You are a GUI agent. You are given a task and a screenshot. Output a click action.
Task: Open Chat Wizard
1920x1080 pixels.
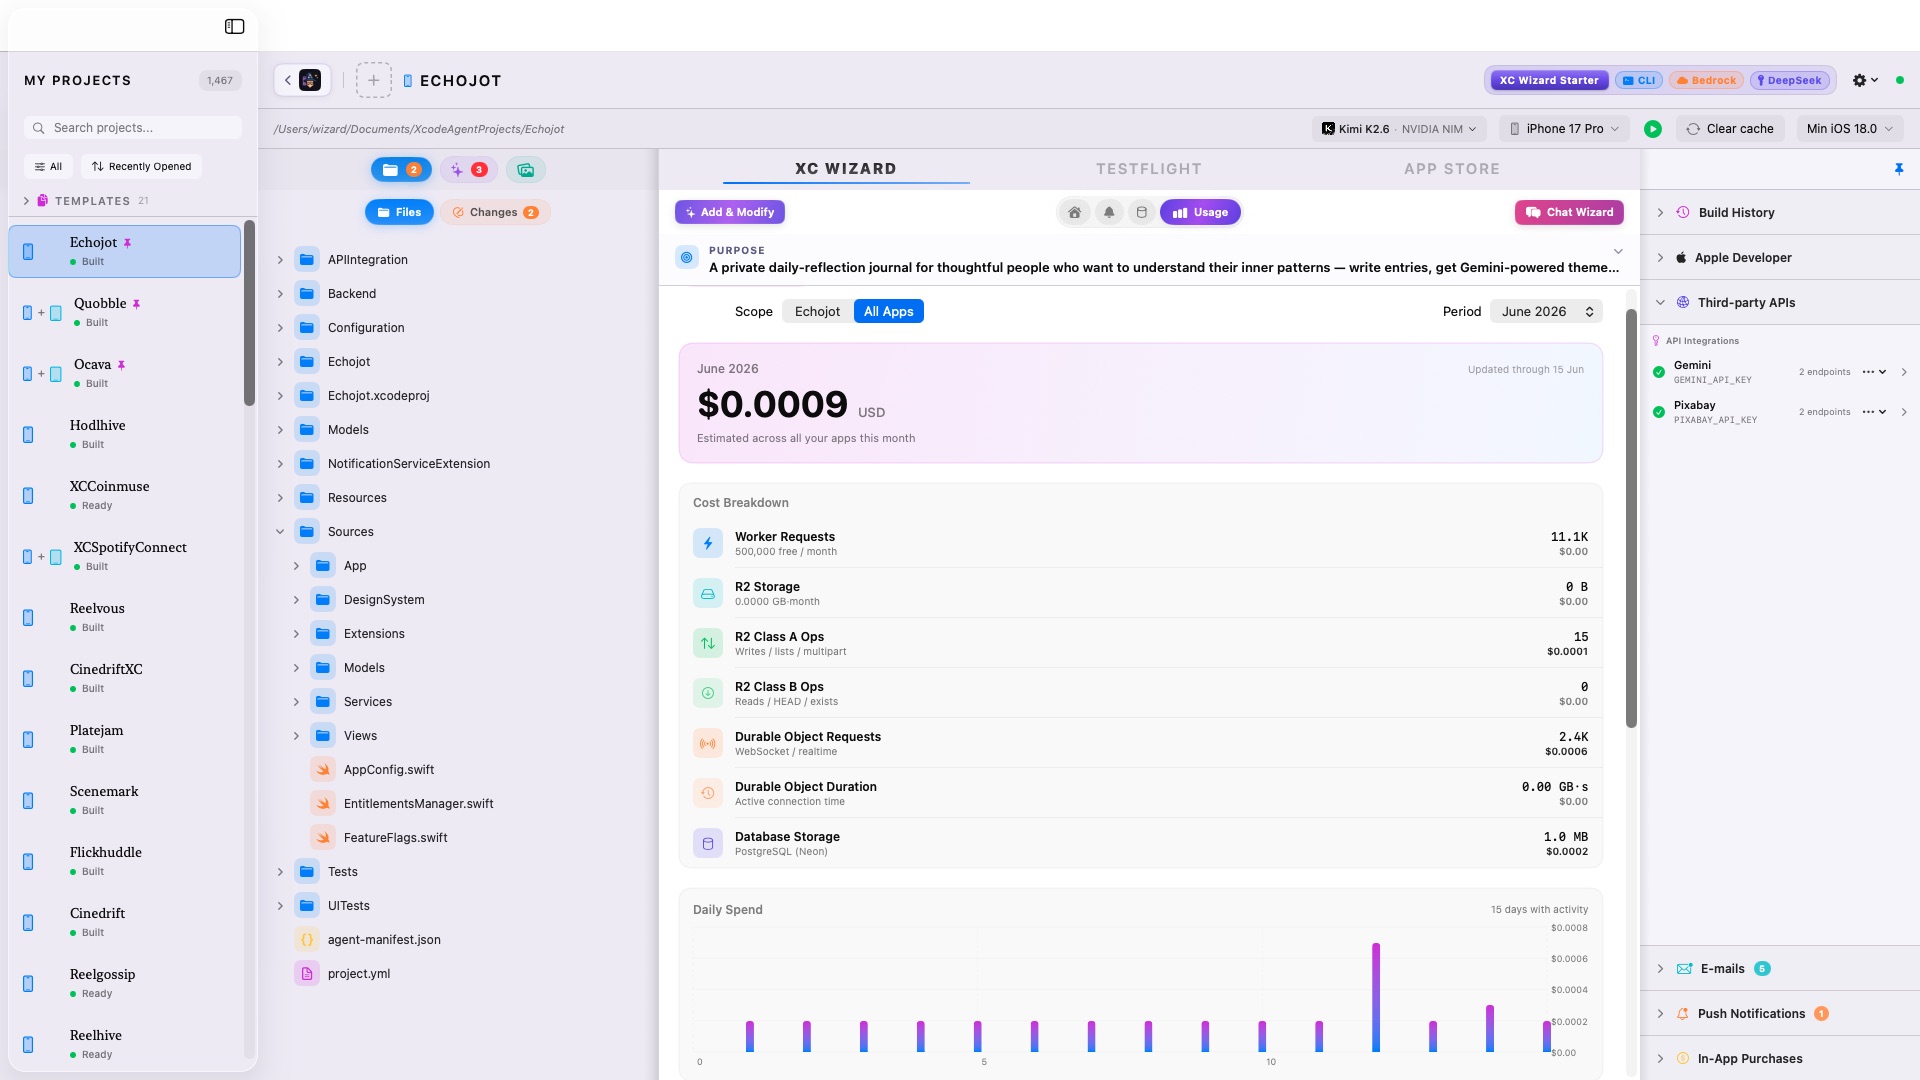1569,212
